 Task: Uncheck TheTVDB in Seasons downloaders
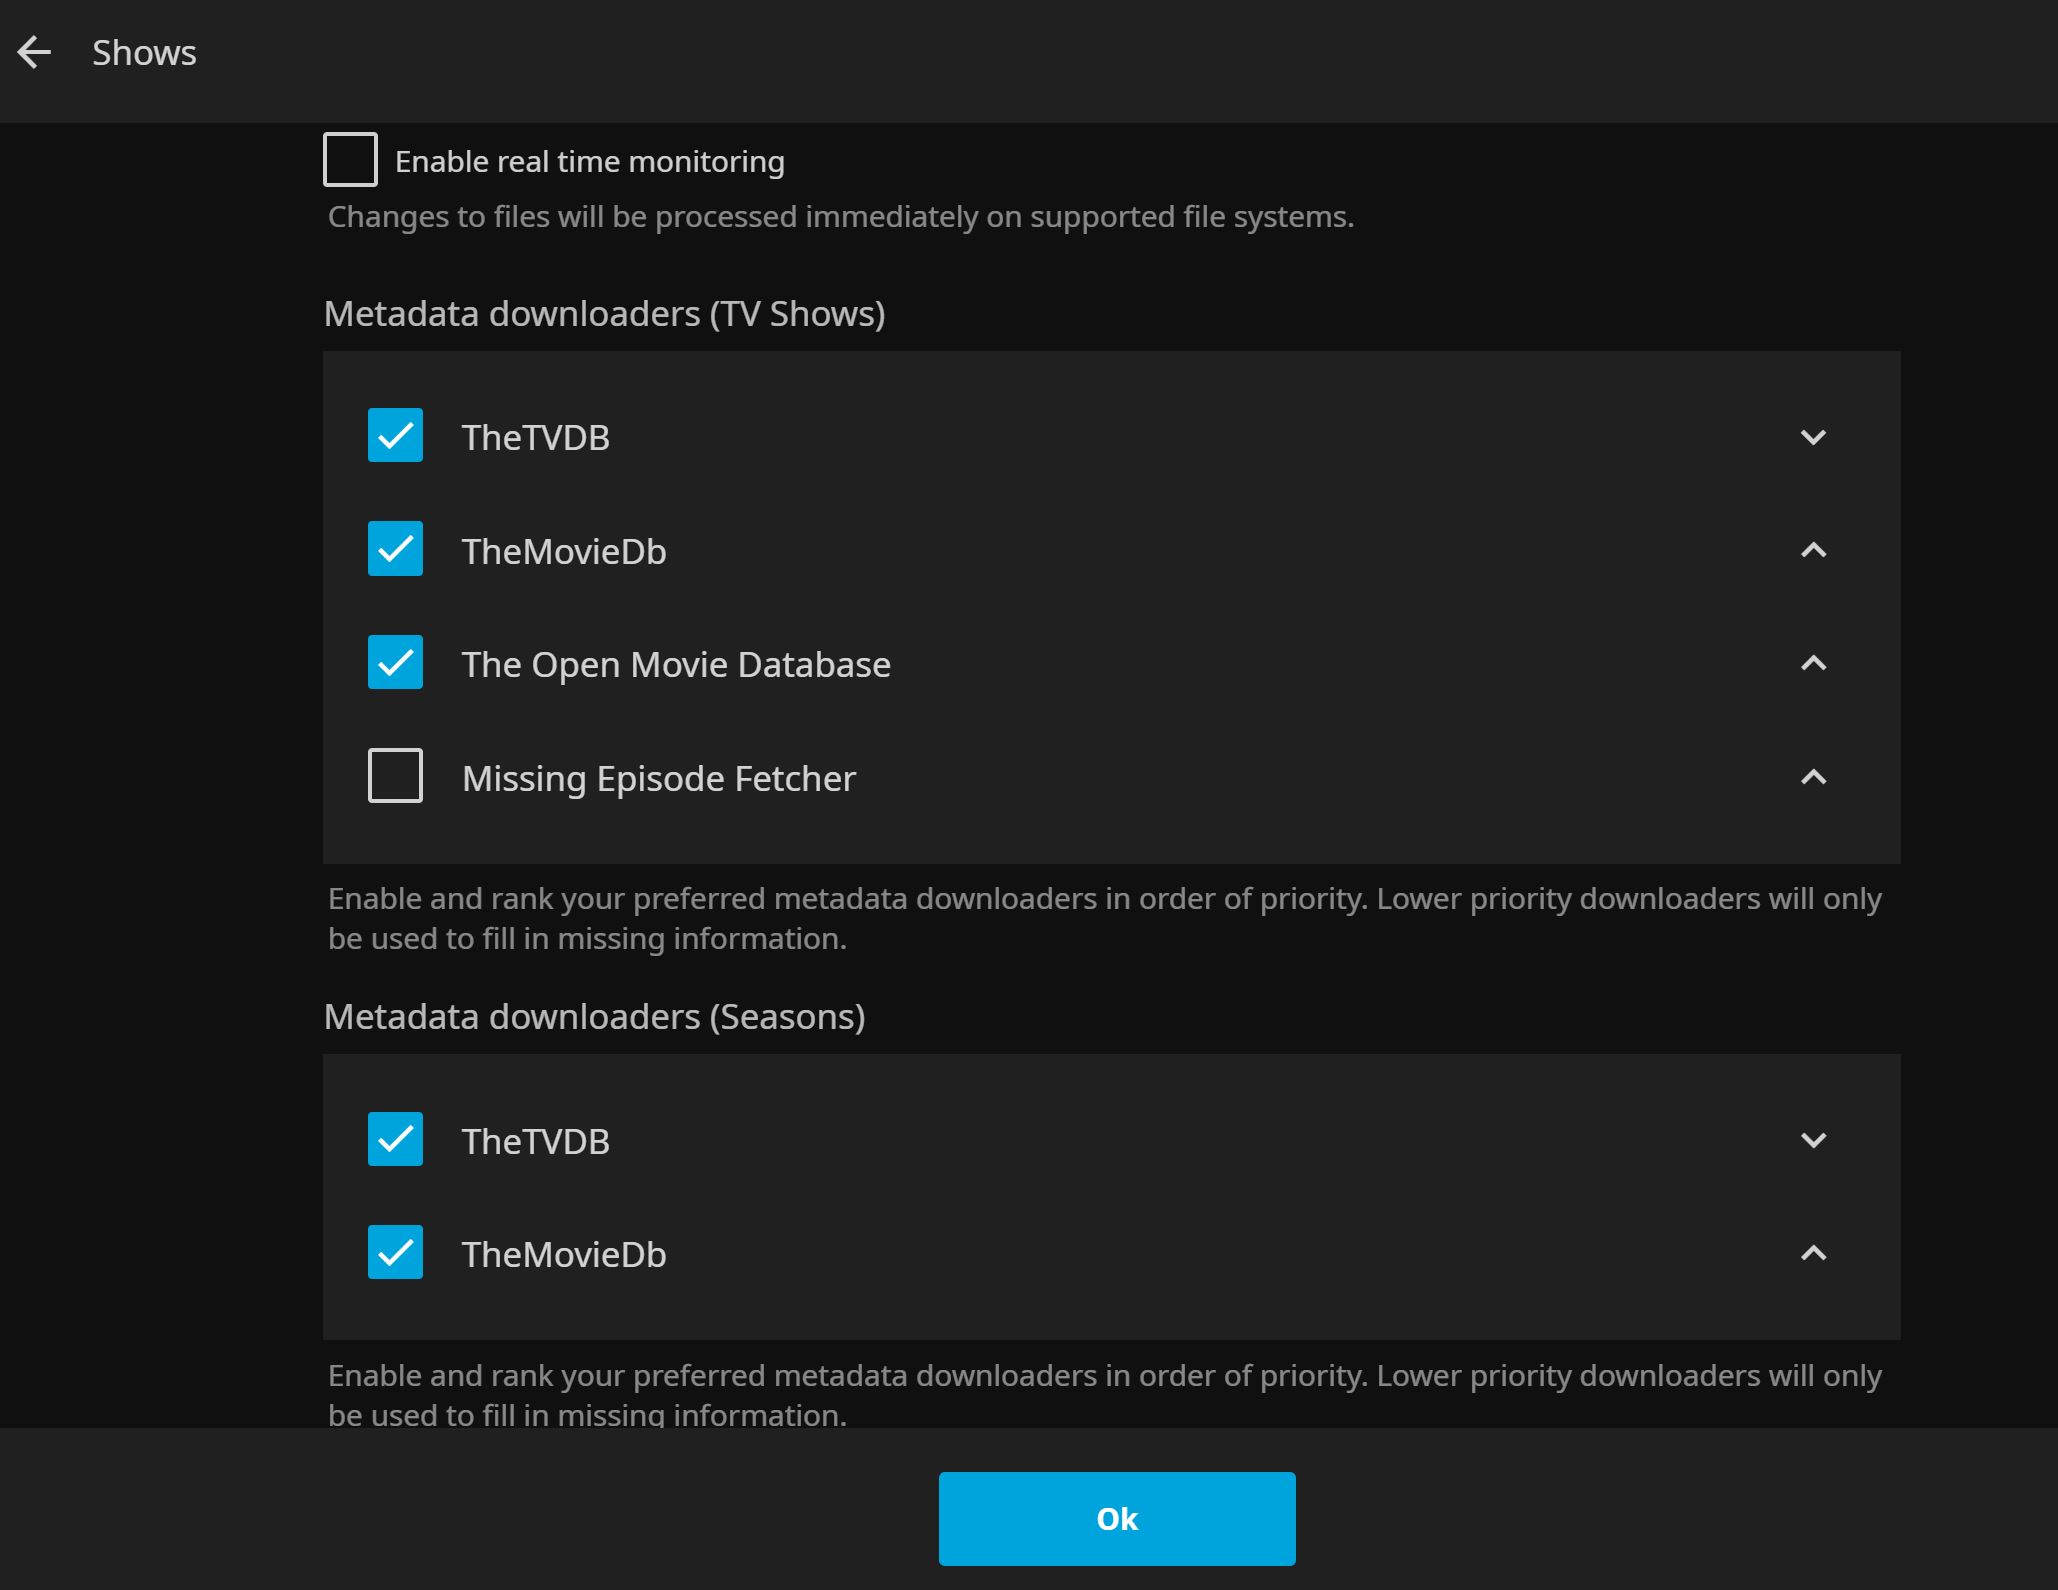point(395,1139)
